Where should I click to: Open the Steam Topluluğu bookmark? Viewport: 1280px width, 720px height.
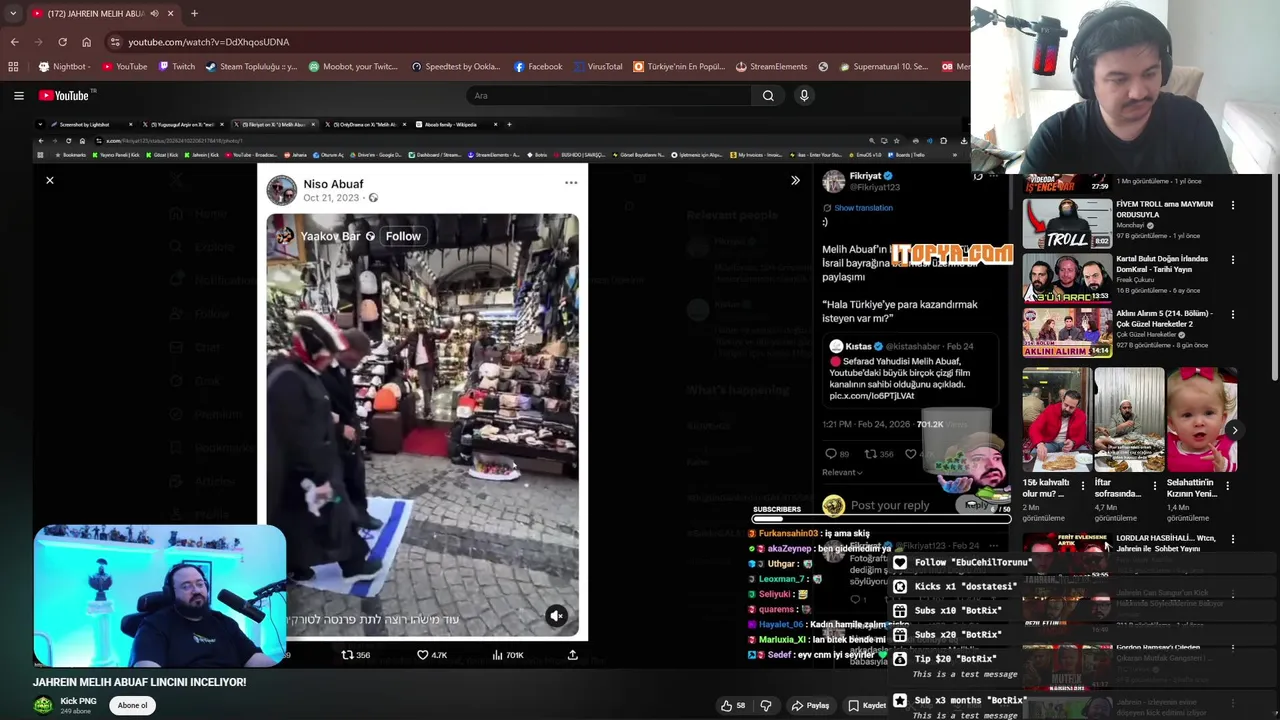pyautogui.click(x=251, y=67)
